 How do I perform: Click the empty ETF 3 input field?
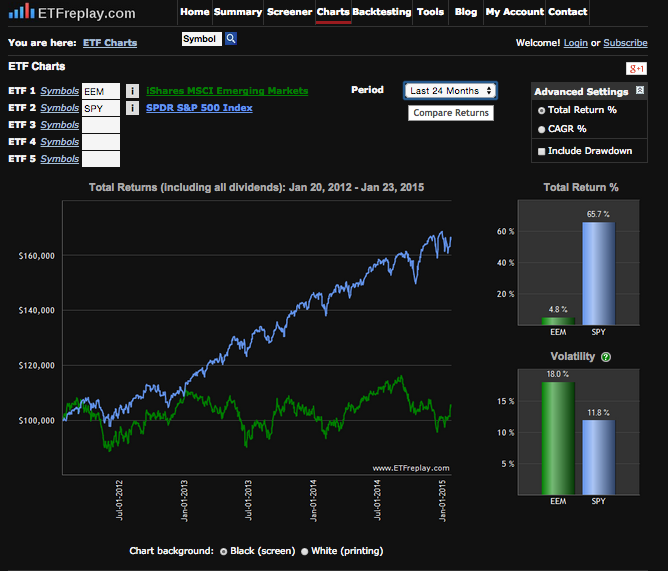coord(101,125)
